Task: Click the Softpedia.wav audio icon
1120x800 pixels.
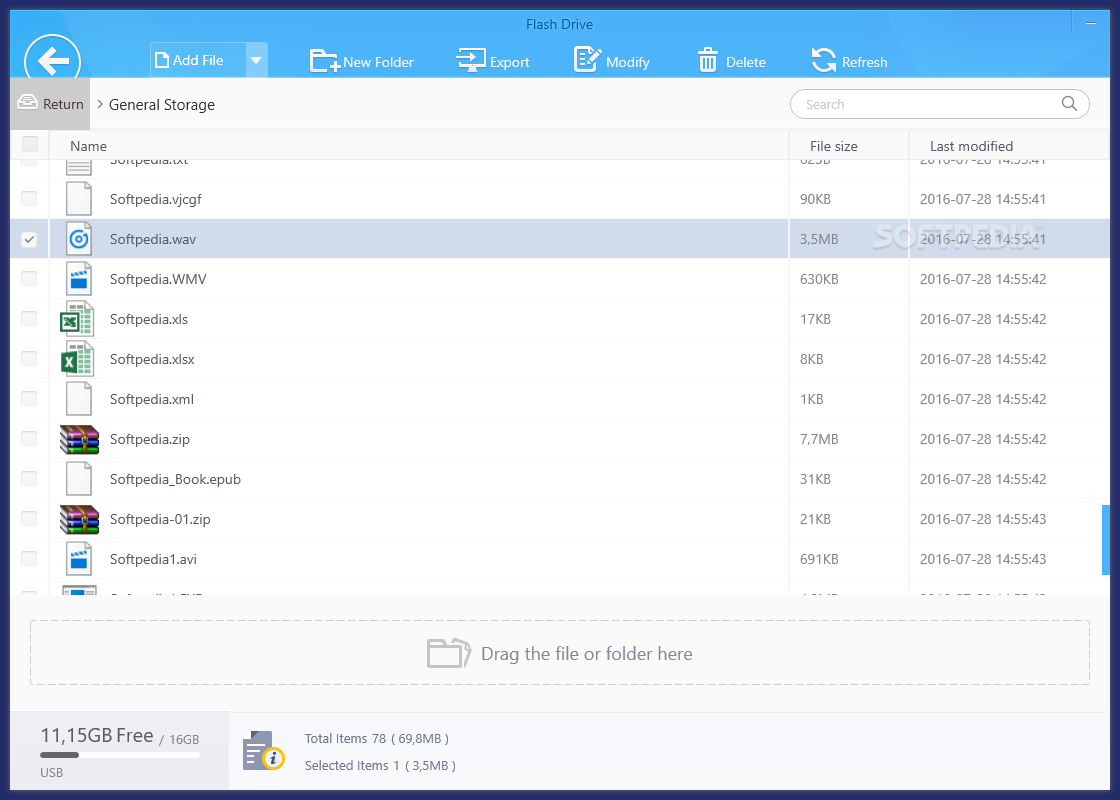Action: [x=79, y=239]
